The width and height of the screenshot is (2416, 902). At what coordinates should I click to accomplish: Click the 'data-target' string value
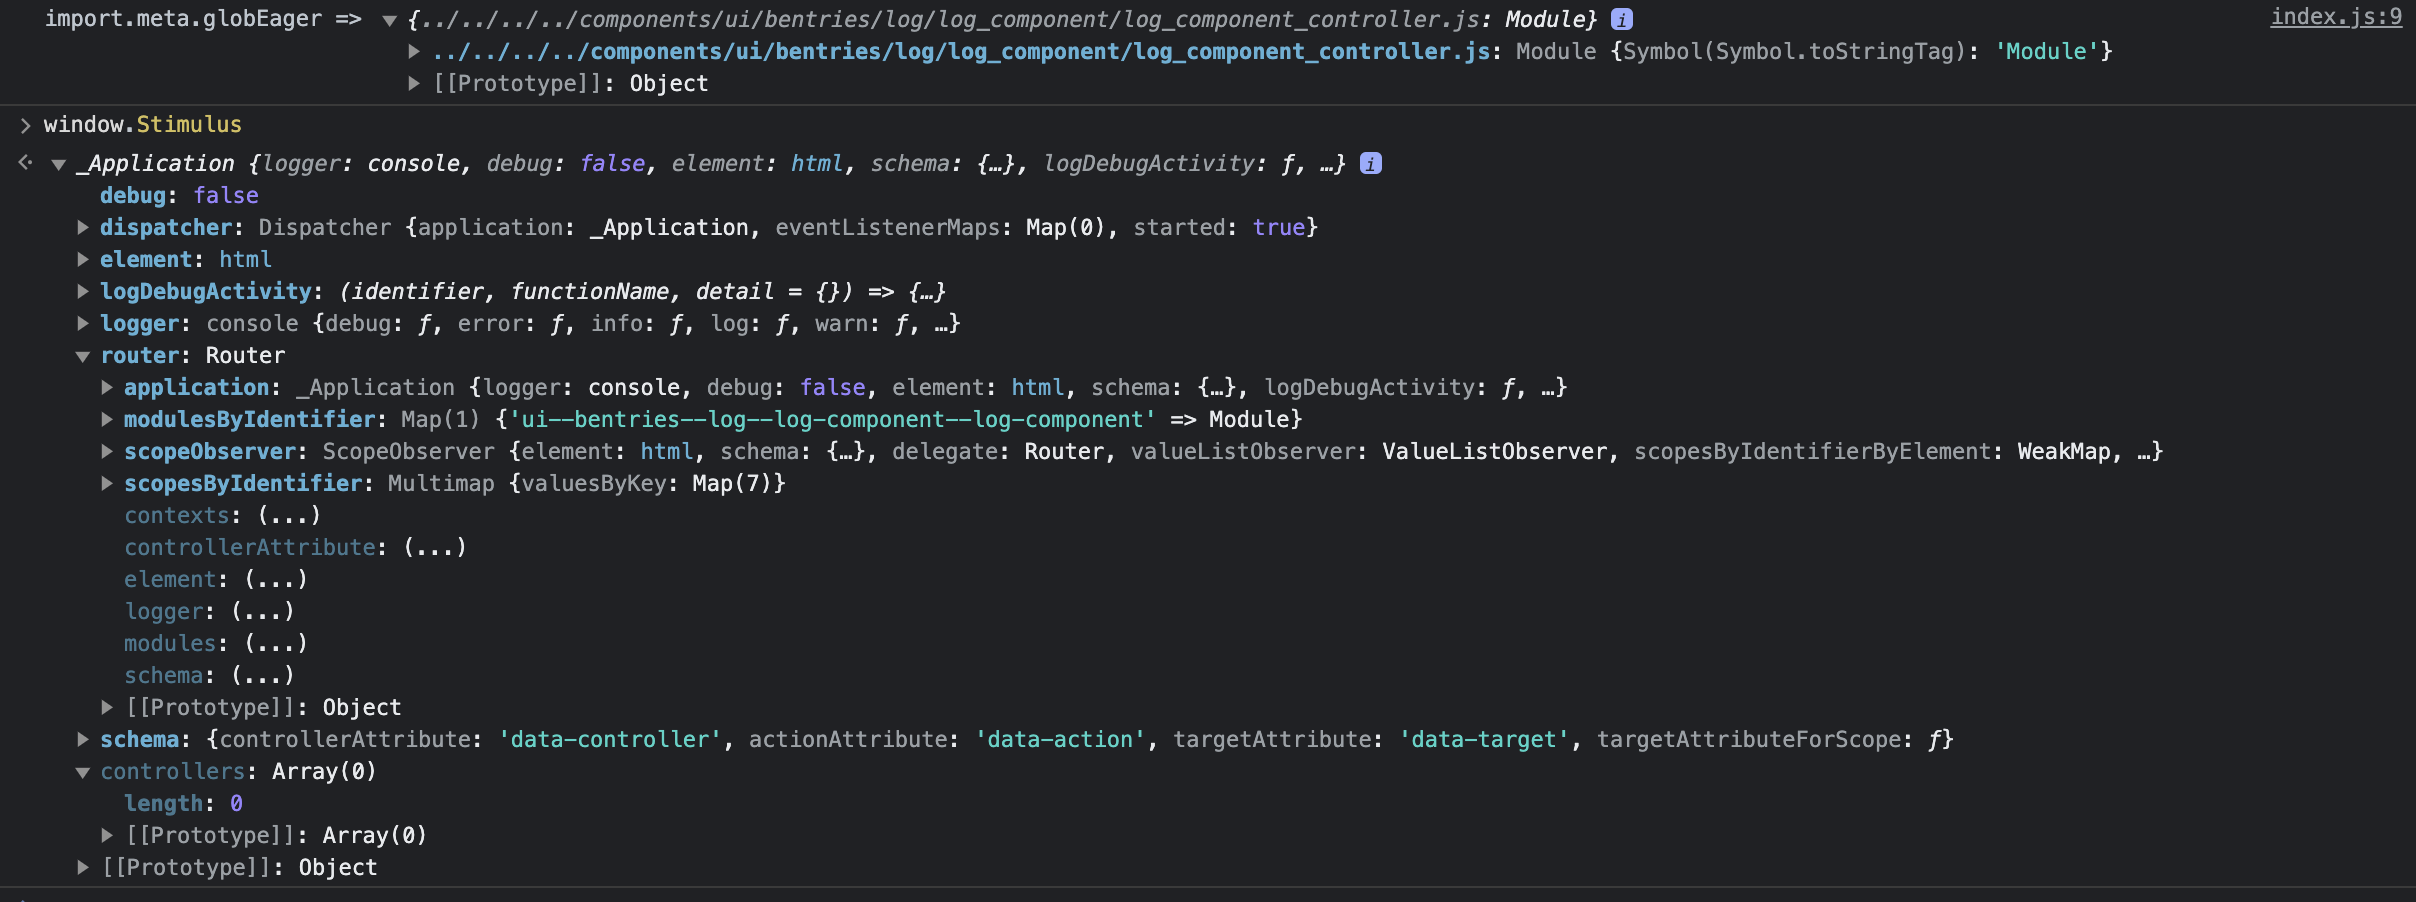click(x=1484, y=739)
